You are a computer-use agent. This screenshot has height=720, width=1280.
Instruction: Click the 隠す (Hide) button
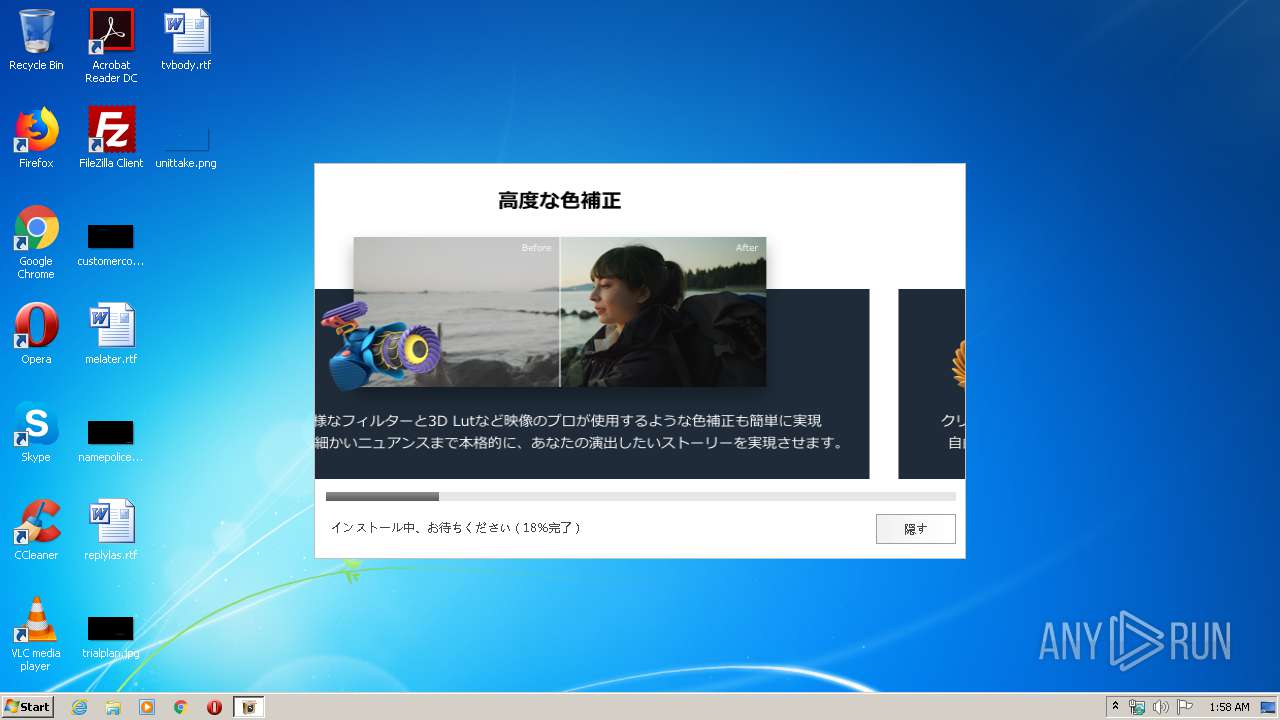[x=915, y=529]
